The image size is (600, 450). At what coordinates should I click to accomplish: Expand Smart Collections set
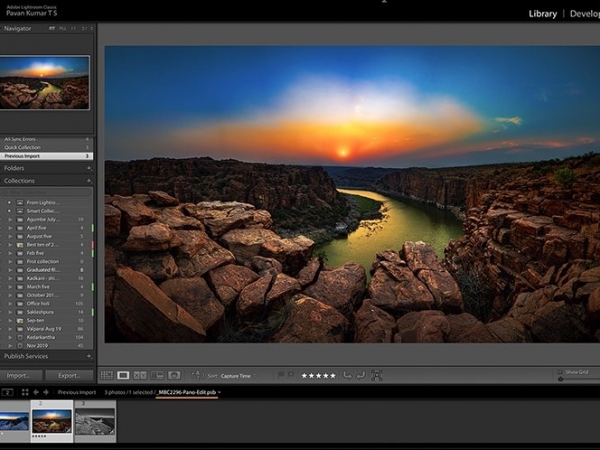point(9,211)
